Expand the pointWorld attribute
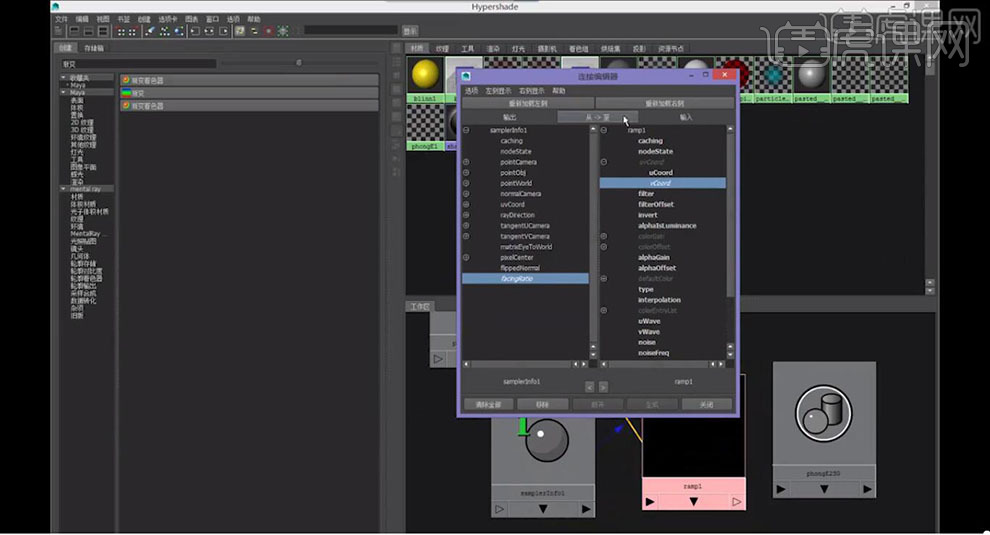Image resolution: width=990 pixels, height=535 pixels. click(x=466, y=183)
